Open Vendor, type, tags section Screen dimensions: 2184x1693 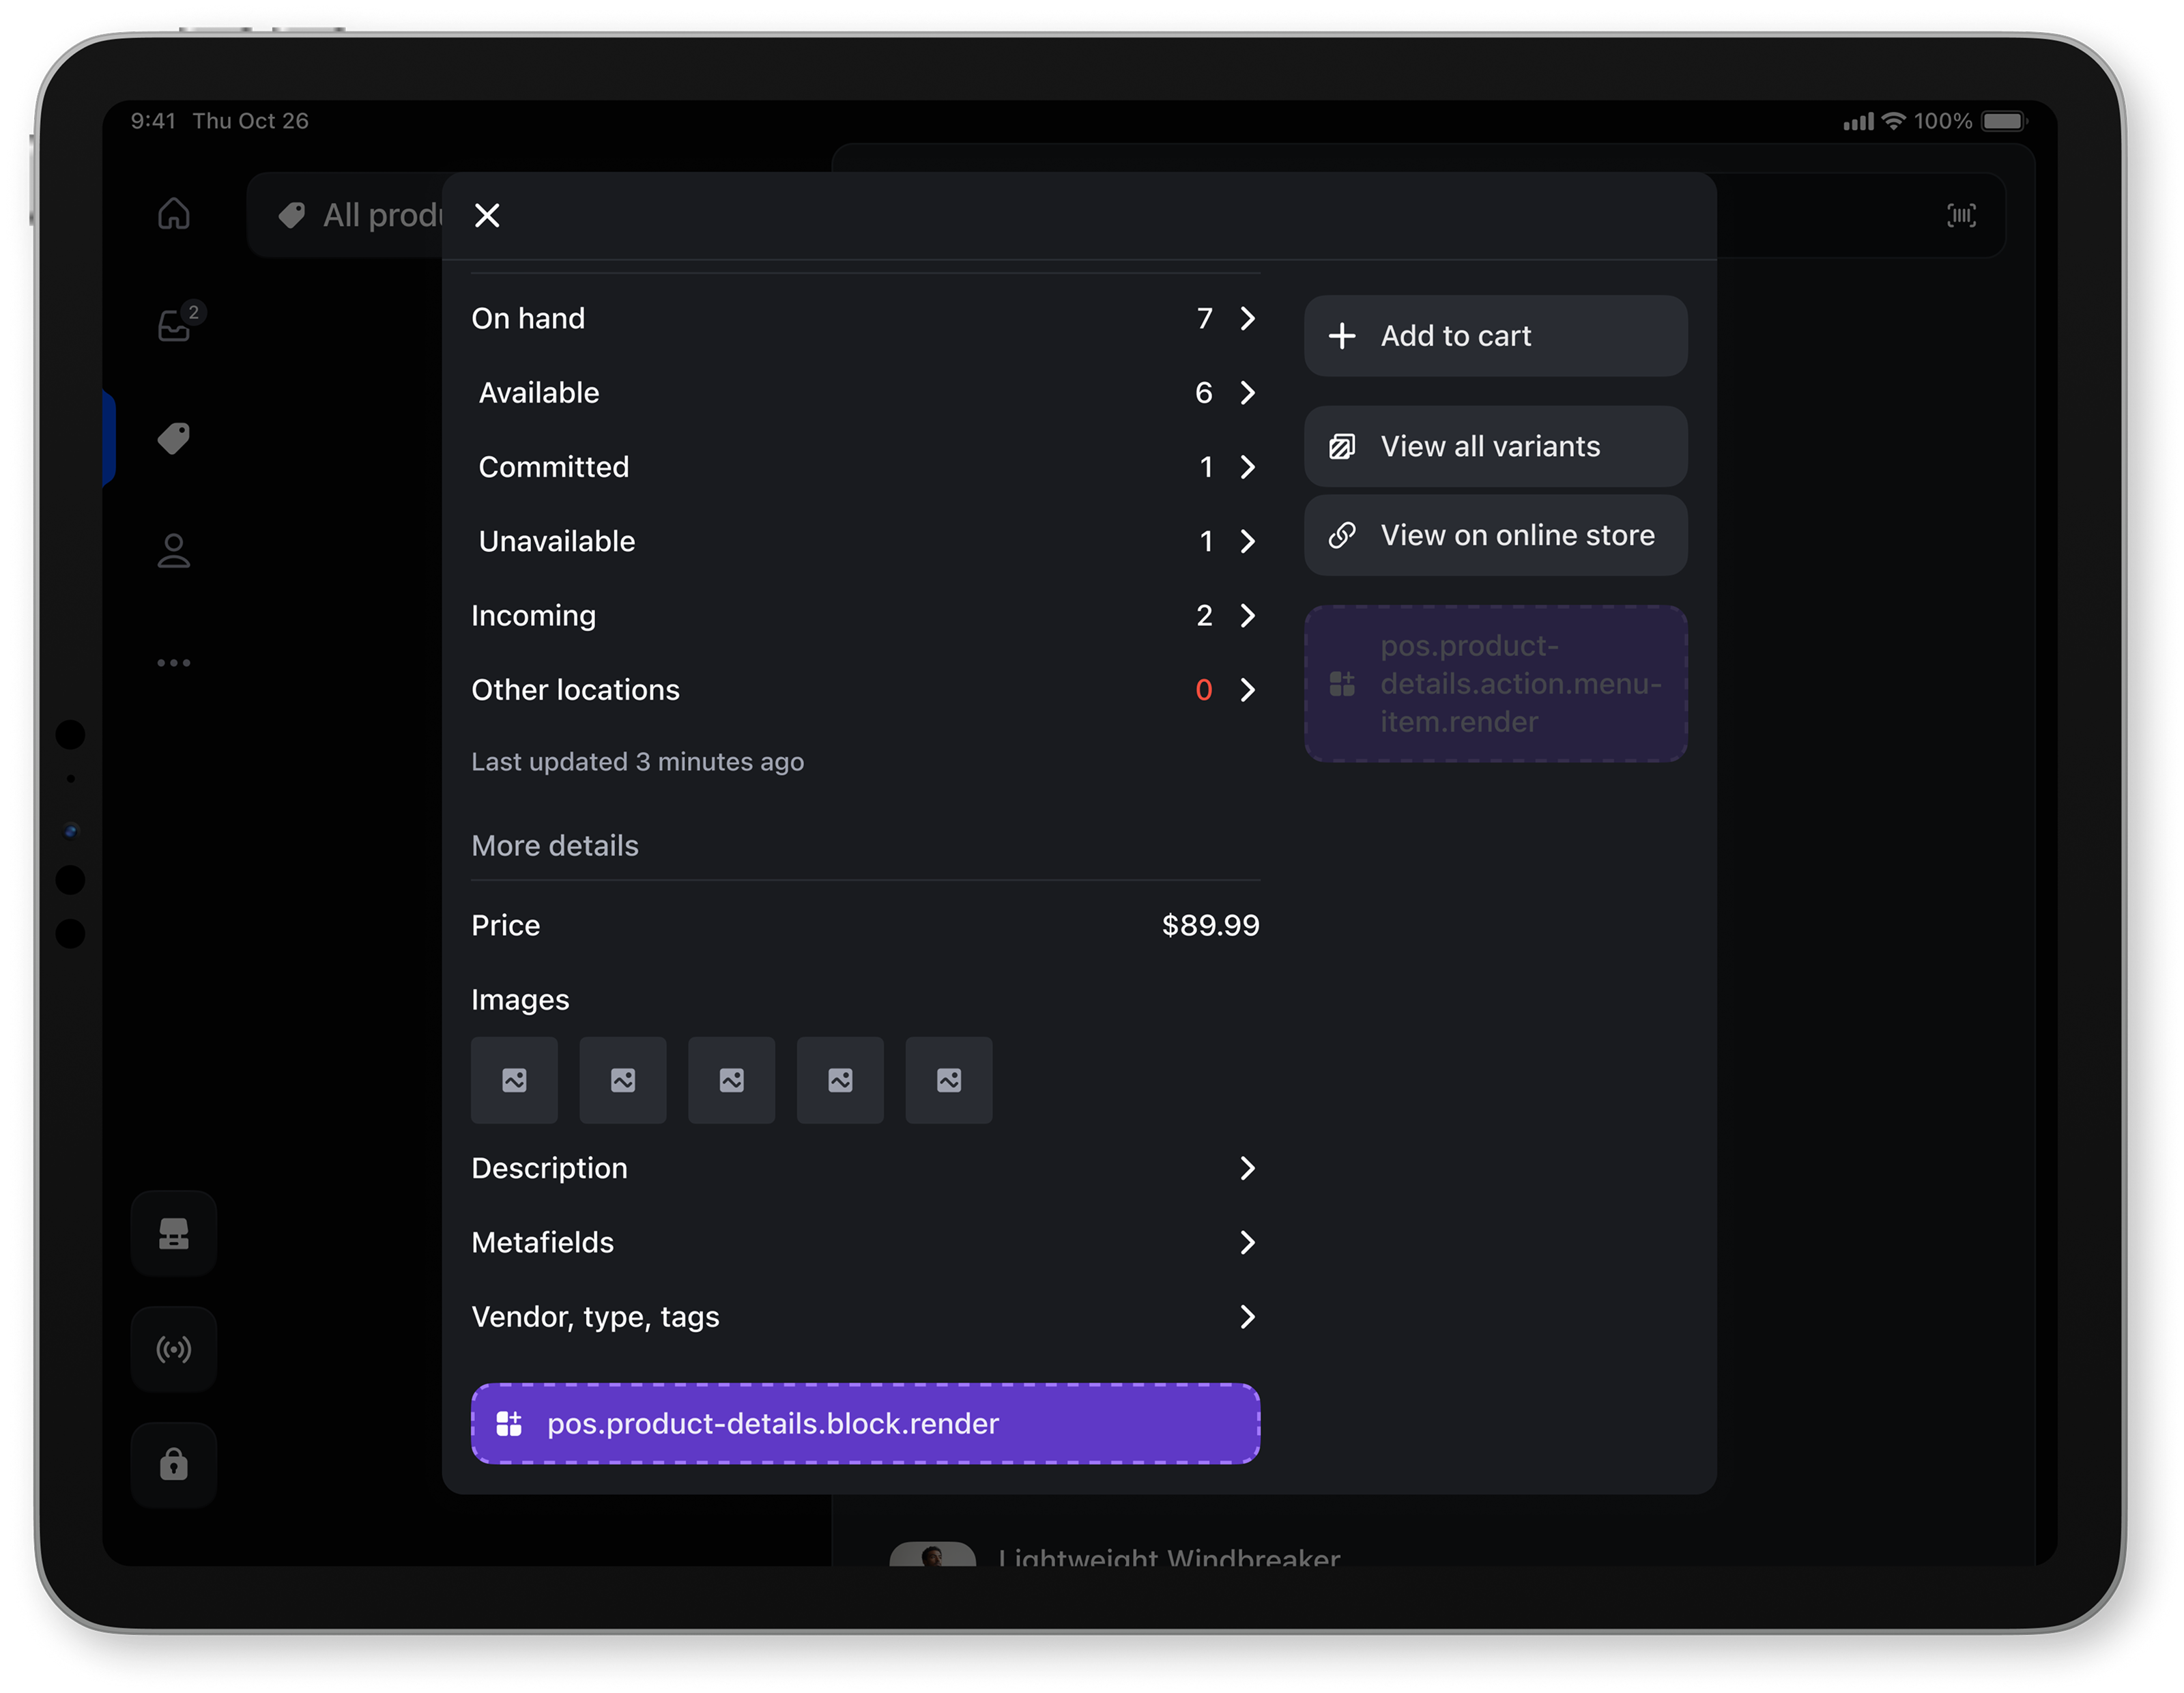pyautogui.click(x=865, y=1316)
